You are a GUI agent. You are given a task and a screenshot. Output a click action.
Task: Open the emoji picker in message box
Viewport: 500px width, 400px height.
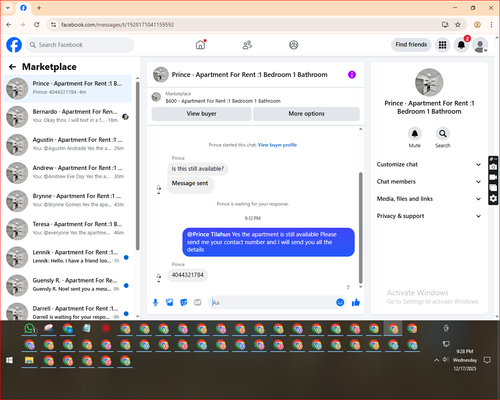[x=340, y=302]
